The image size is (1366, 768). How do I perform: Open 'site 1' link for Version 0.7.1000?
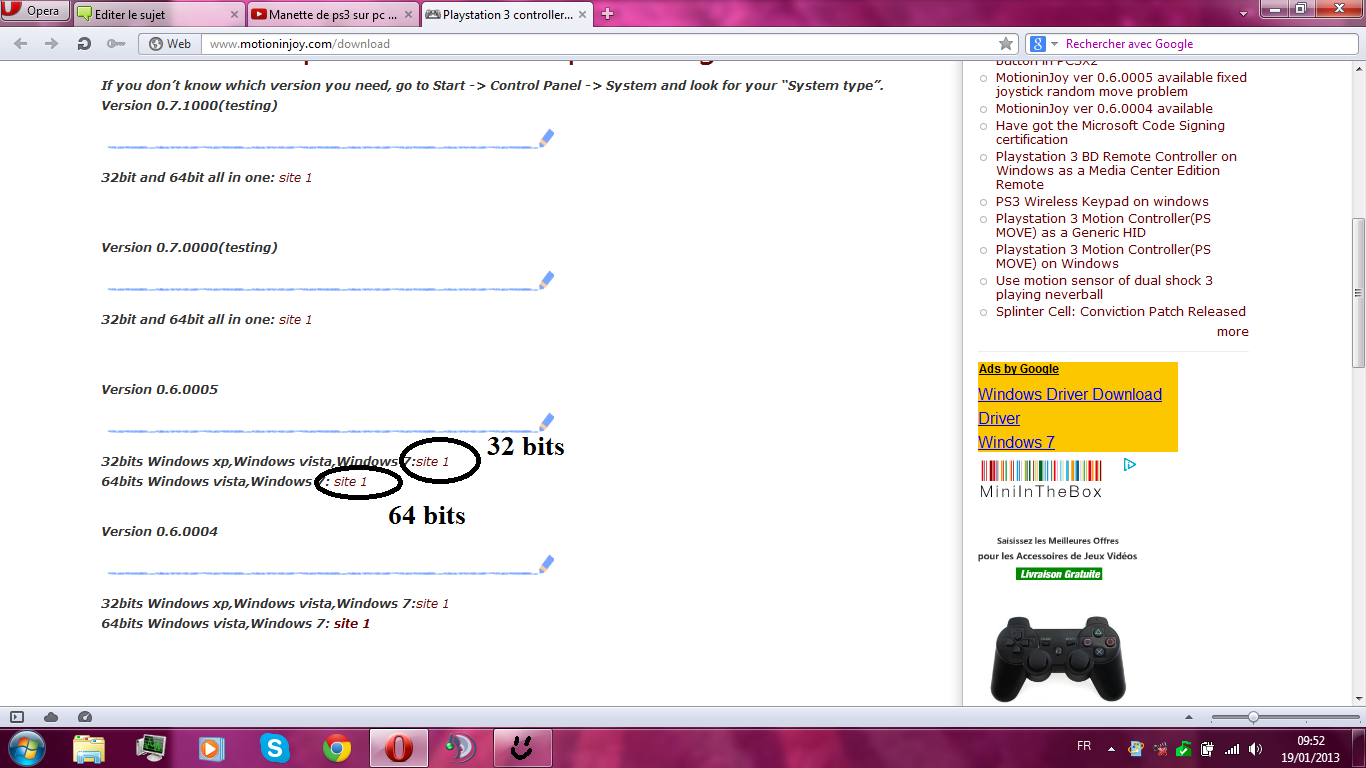click(295, 178)
